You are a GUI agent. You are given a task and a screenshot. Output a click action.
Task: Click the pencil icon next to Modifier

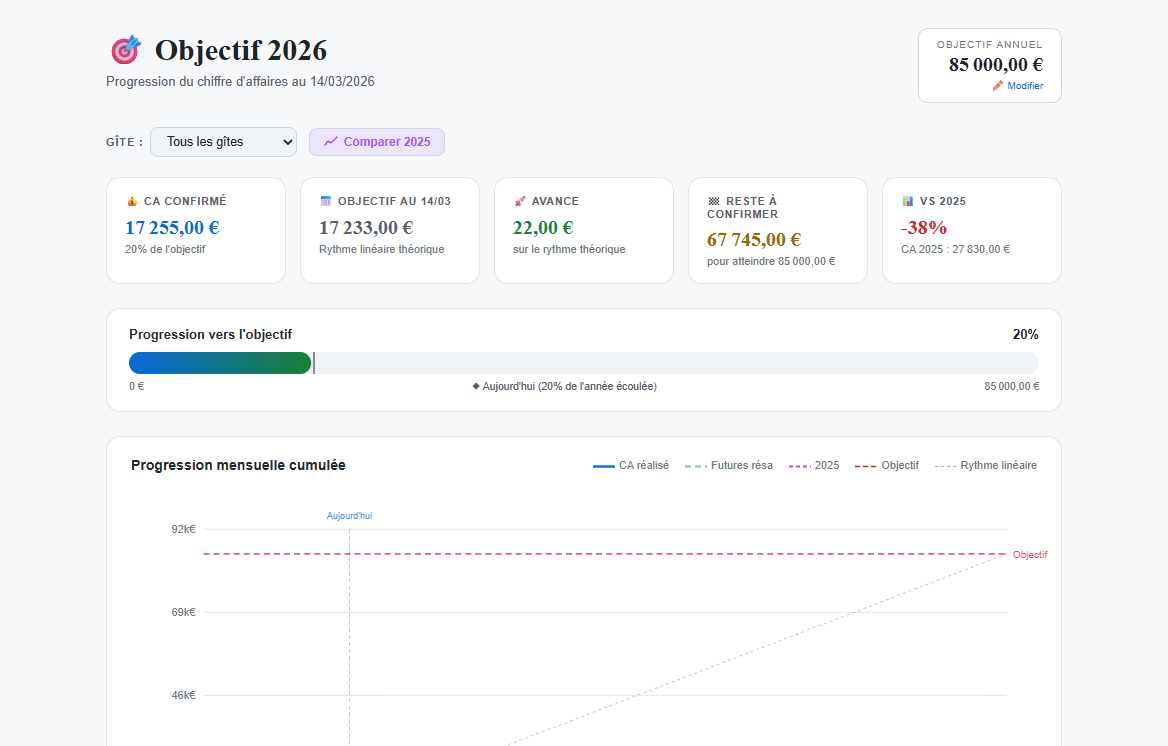(997, 86)
